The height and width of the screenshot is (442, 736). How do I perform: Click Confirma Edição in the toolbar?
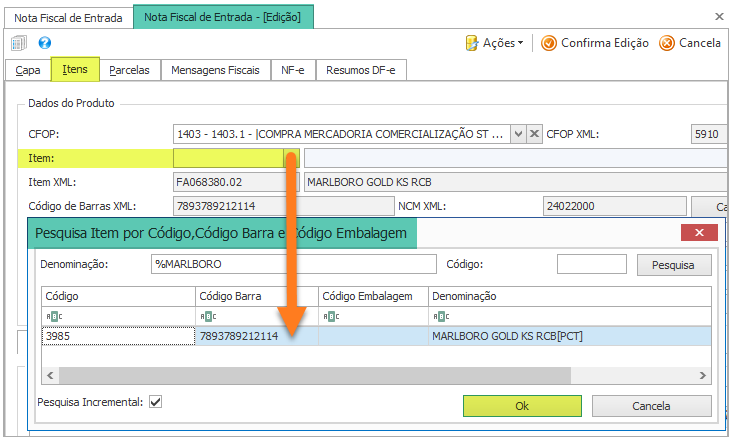(595, 43)
